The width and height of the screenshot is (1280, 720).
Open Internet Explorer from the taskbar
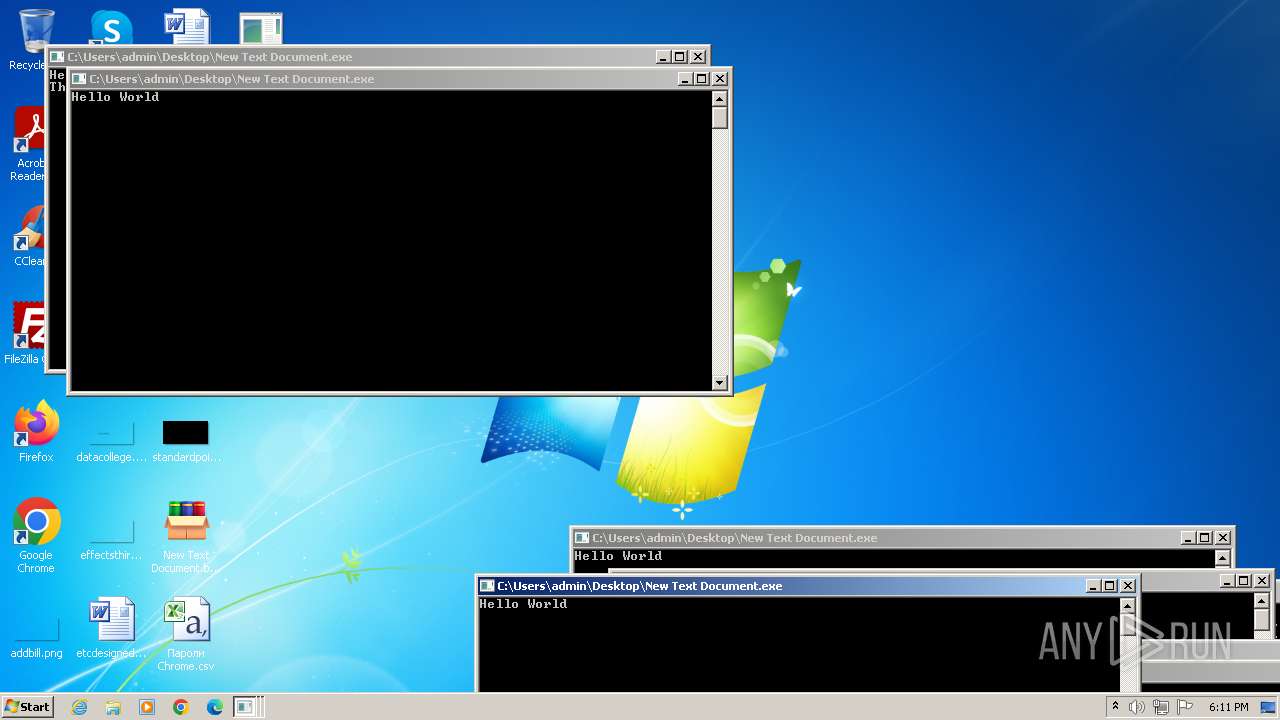pos(79,707)
